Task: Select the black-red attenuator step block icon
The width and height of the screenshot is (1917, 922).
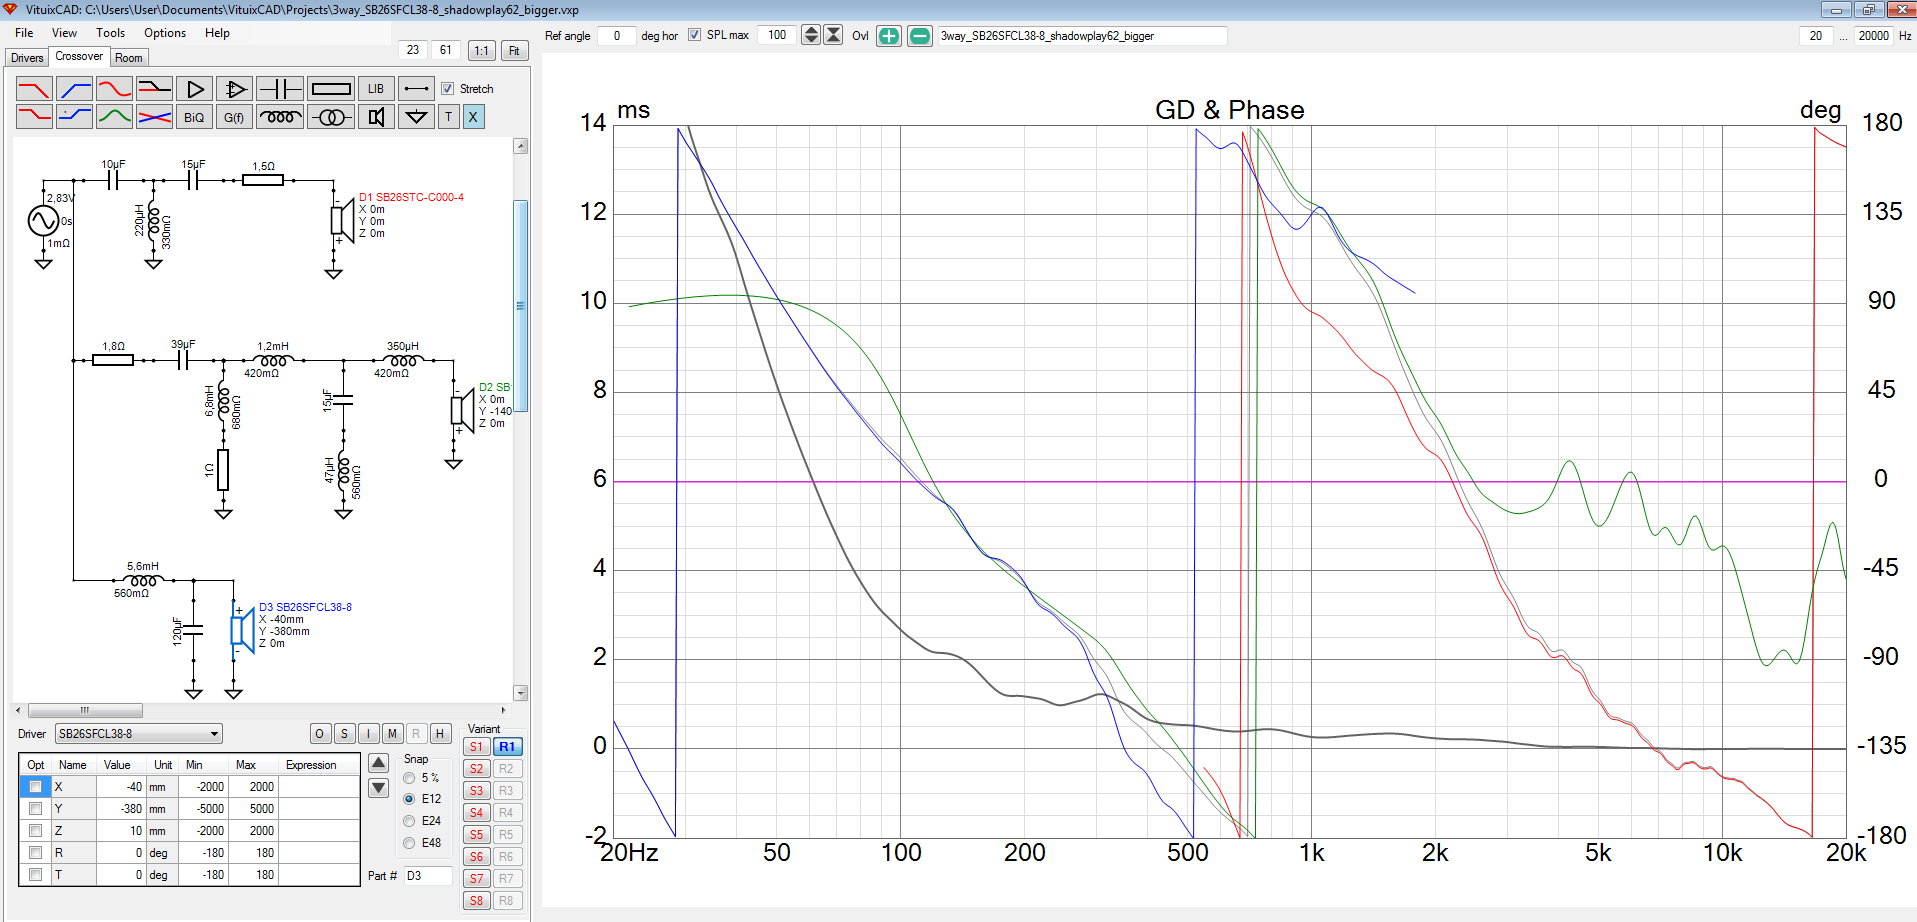Action: [x=154, y=89]
